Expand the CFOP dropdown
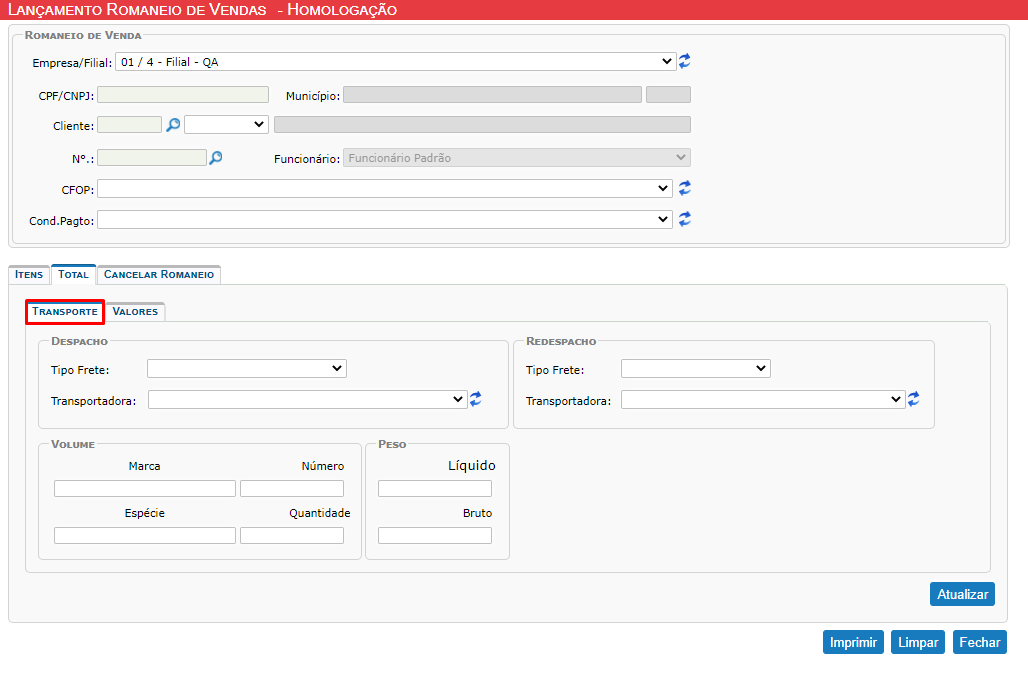This screenshot has height=674, width=1028. pos(385,189)
